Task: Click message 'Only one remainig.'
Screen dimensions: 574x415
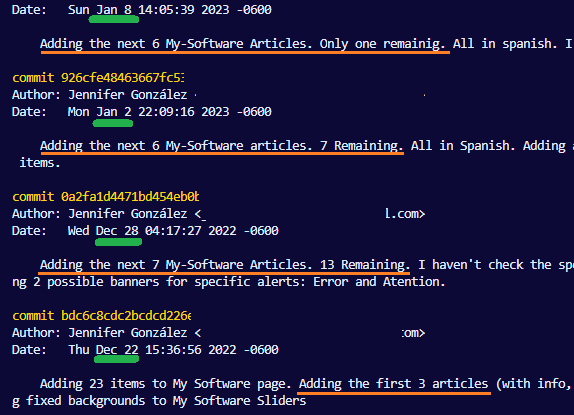Action: (383, 44)
